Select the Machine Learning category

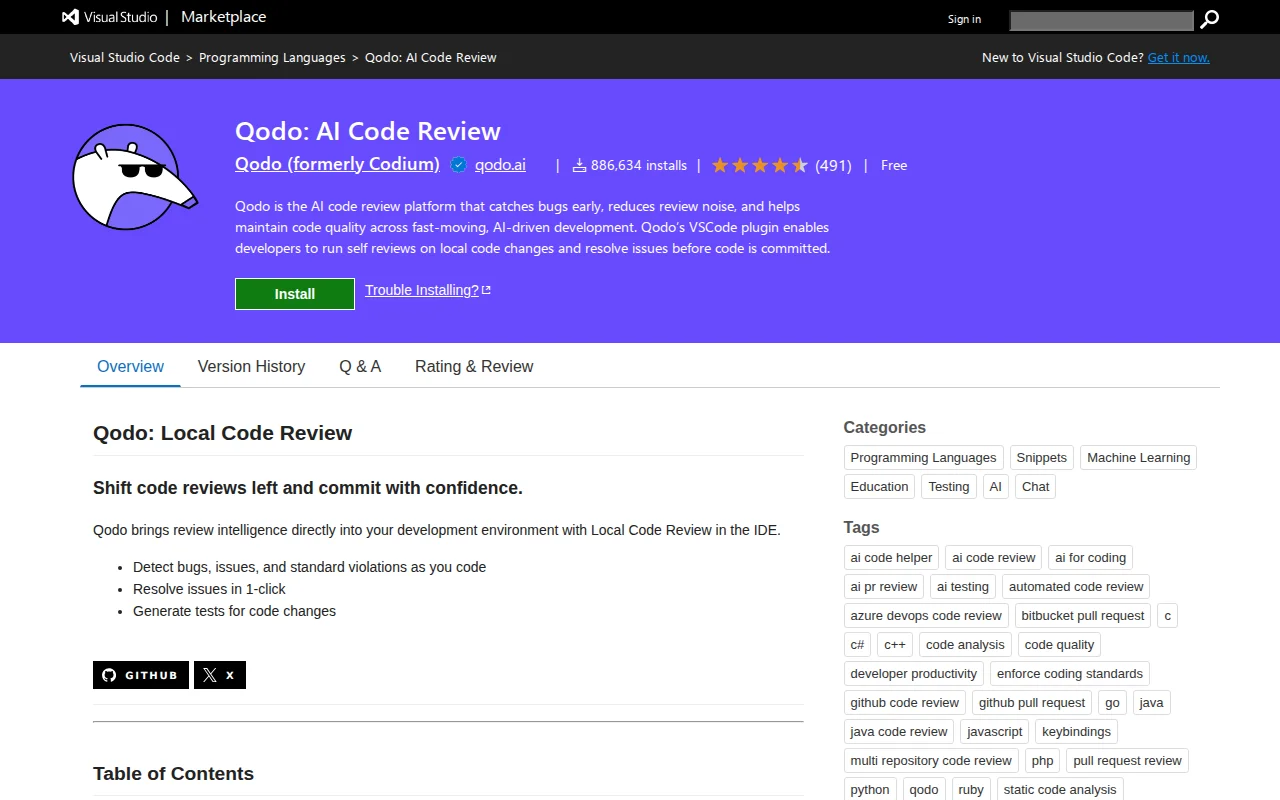tap(1139, 458)
